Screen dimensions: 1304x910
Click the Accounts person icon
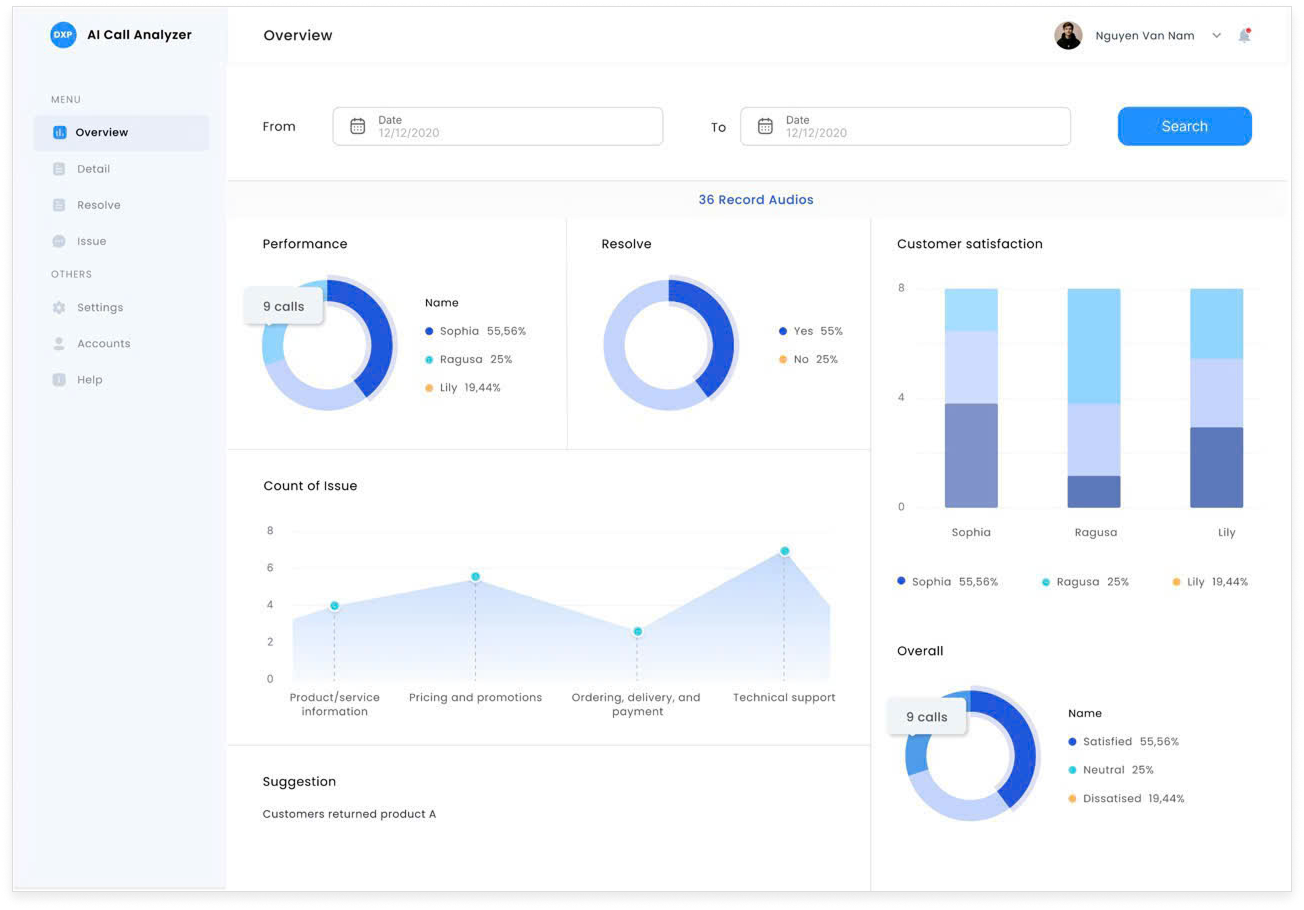59,344
